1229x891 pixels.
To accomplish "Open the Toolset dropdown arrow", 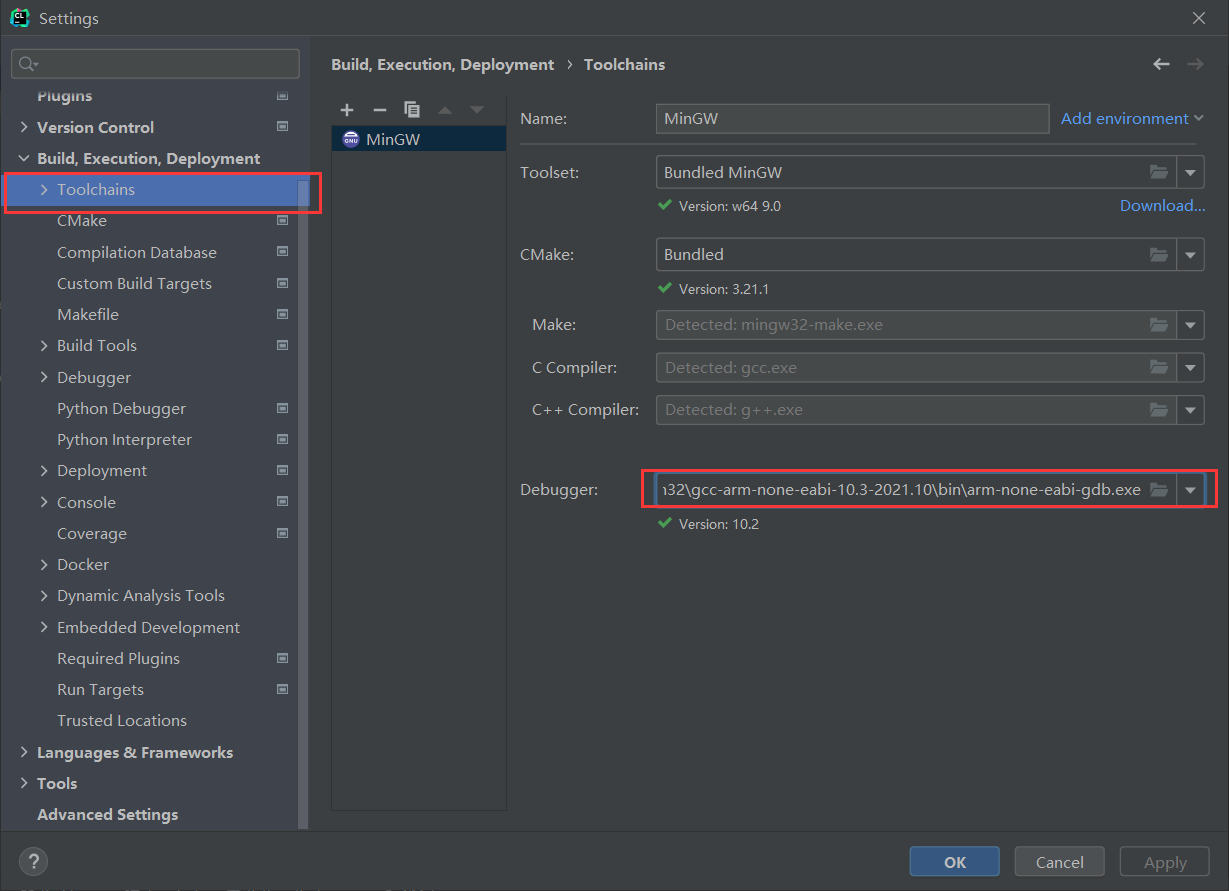I will 1191,172.
